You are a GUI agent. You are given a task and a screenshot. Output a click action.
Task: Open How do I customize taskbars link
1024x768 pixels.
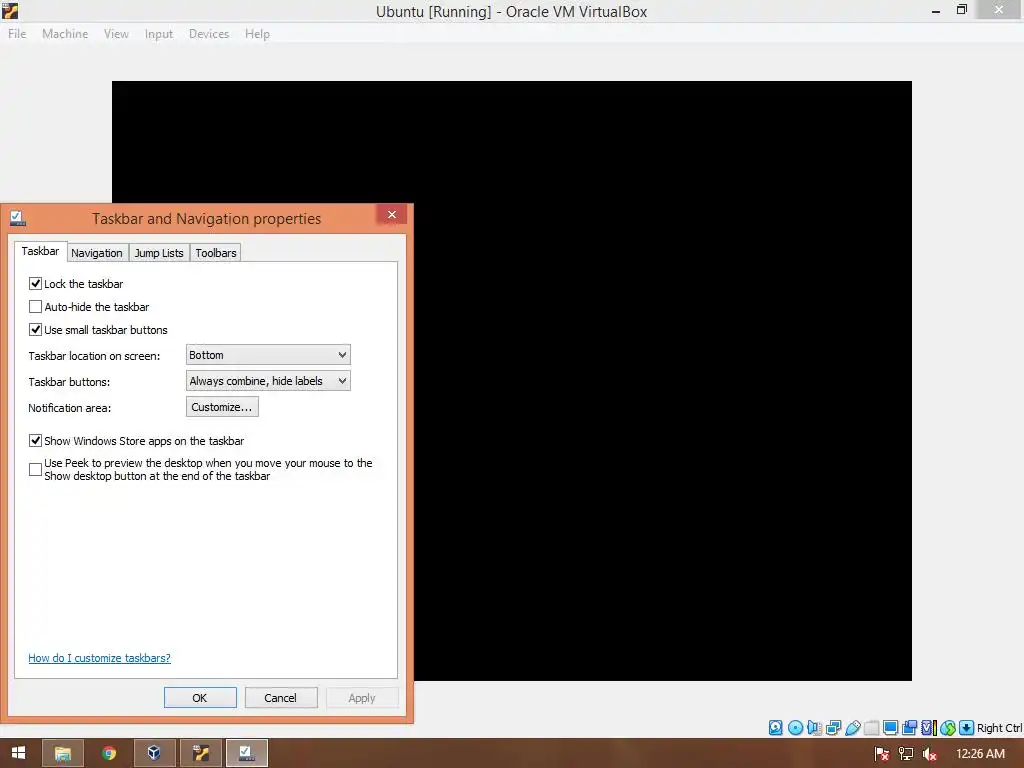point(99,658)
